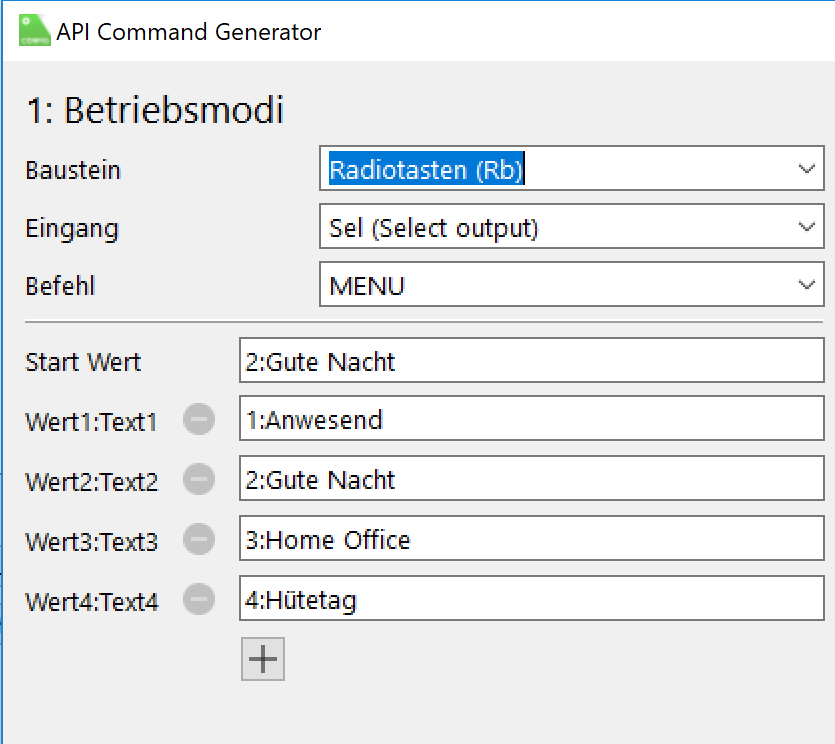Select the 3:Home Office text field
Image resolution: width=835 pixels, height=744 pixels.
[531, 541]
